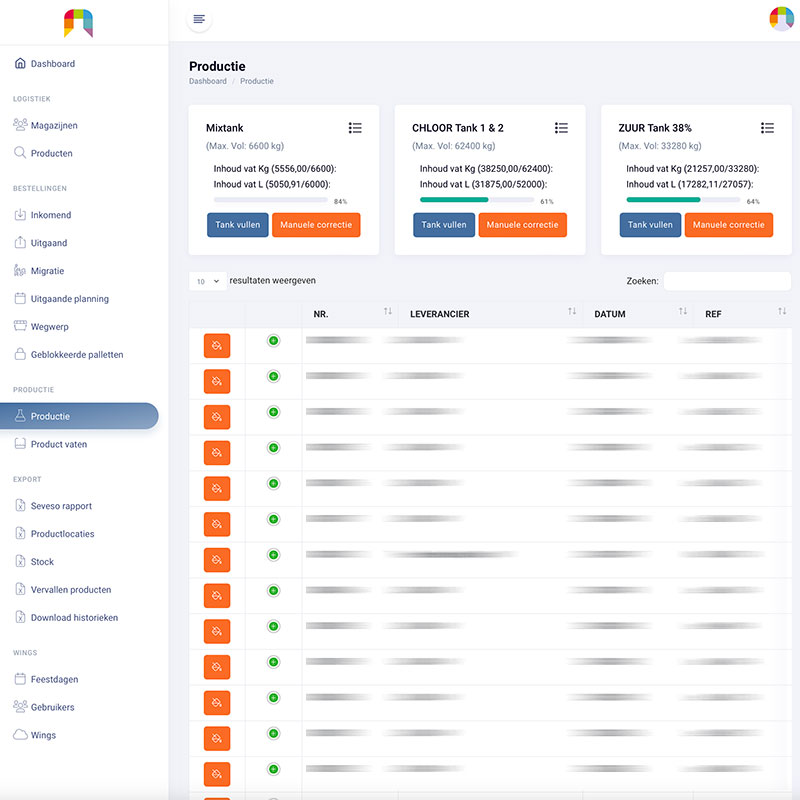Click Mixtank 84% progress bar
Viewport: 800px width, 800px height.
(x=270, y=200)
